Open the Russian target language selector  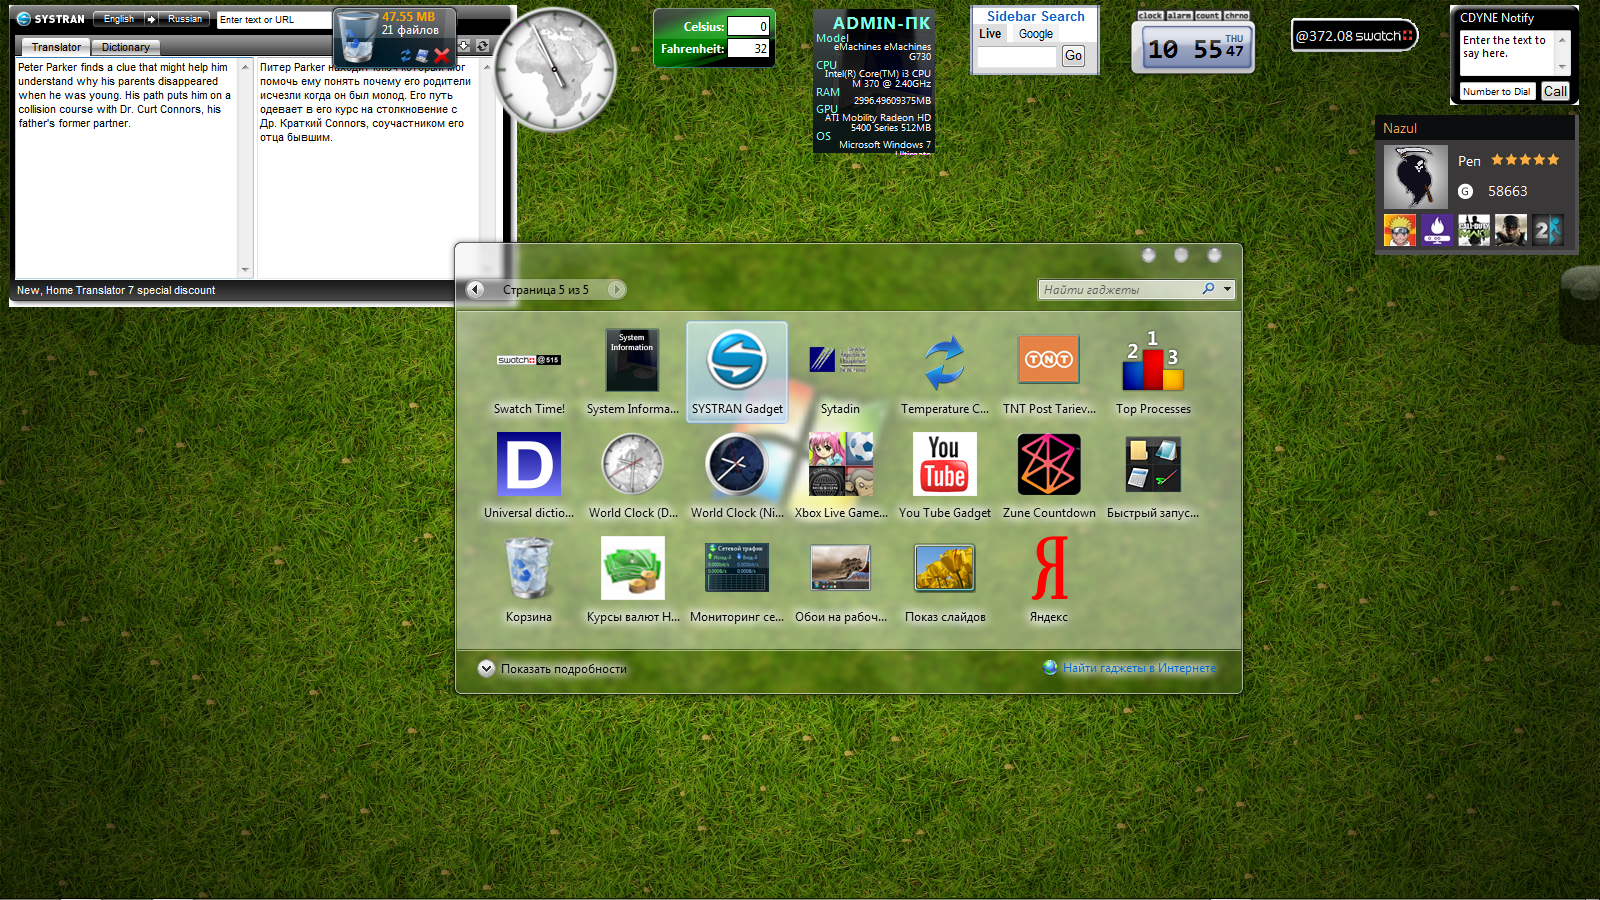click(184, 19)
